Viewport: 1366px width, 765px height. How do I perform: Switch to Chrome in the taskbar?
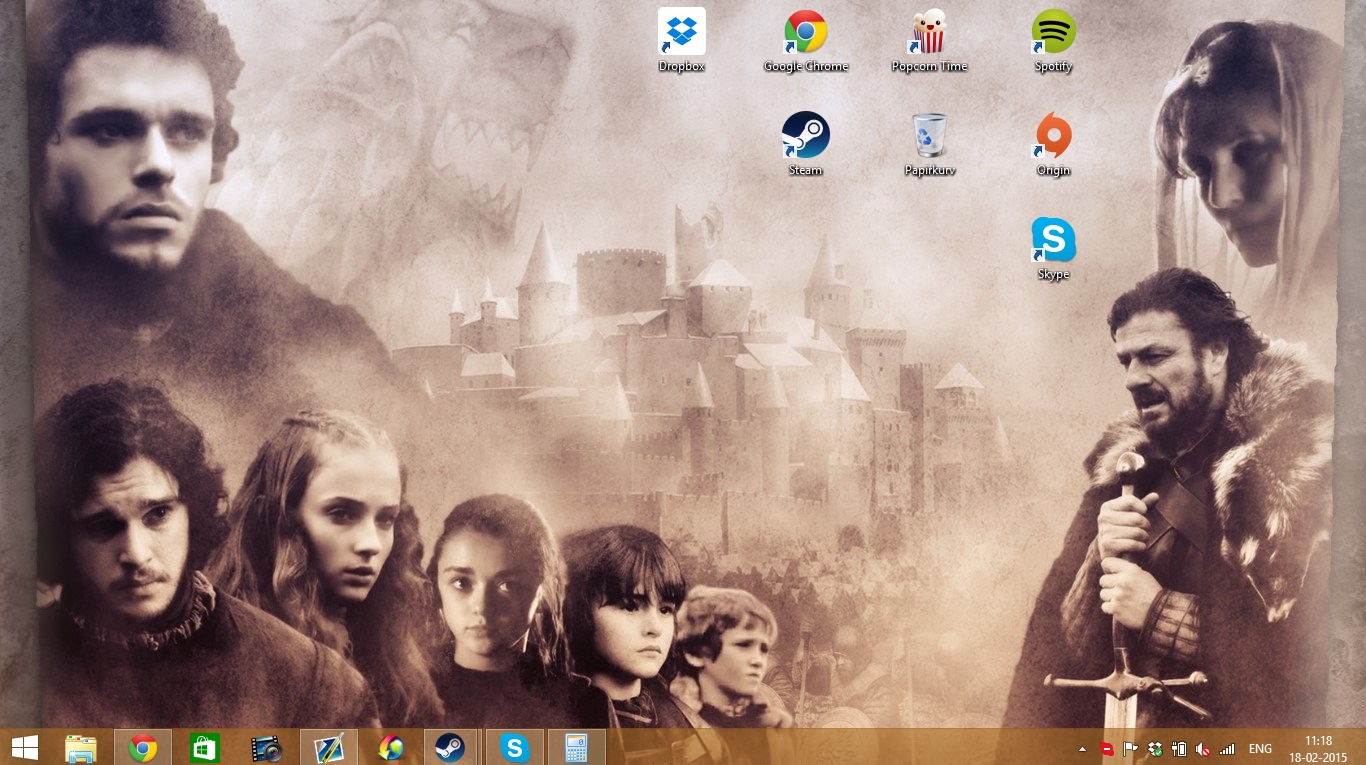click(x=143, y=747)
